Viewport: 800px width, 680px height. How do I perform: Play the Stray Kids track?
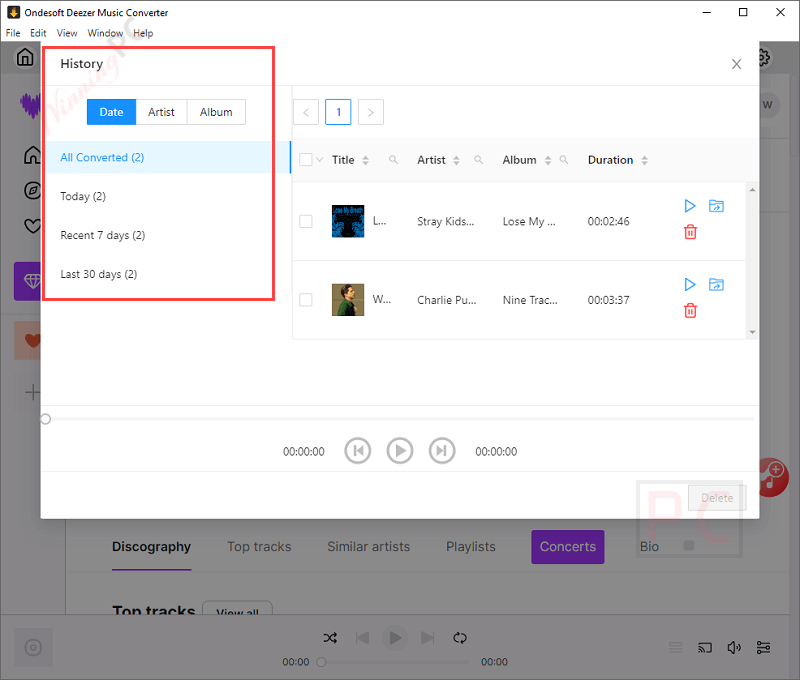pyautogui.click(x=689, y=206)
